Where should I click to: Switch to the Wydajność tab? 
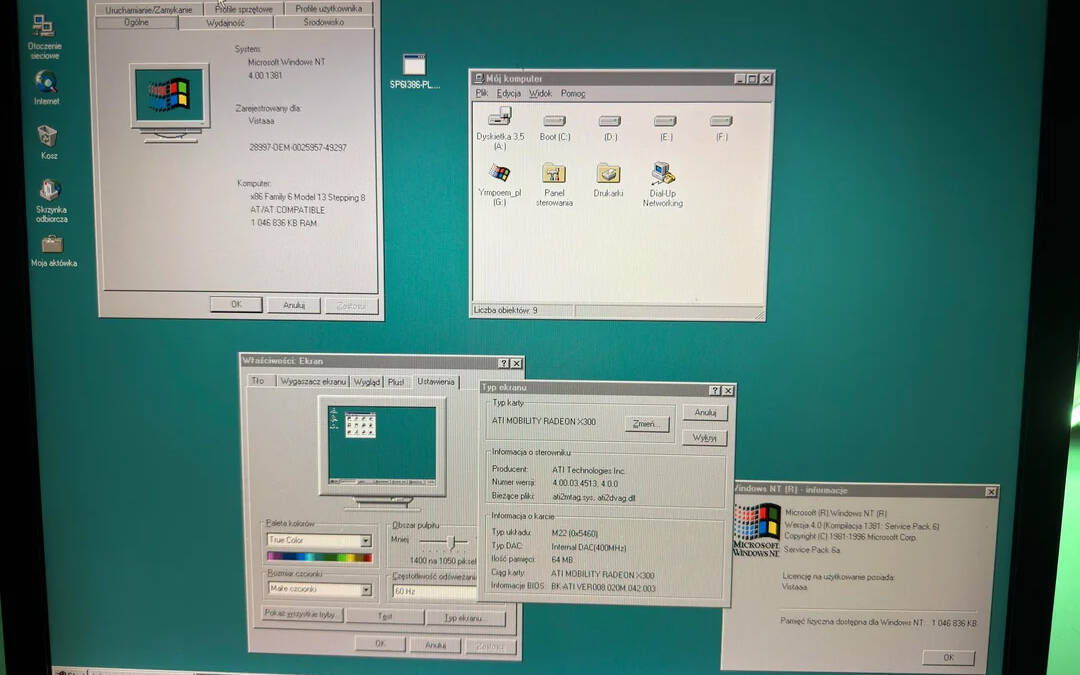tap(225, 23)
